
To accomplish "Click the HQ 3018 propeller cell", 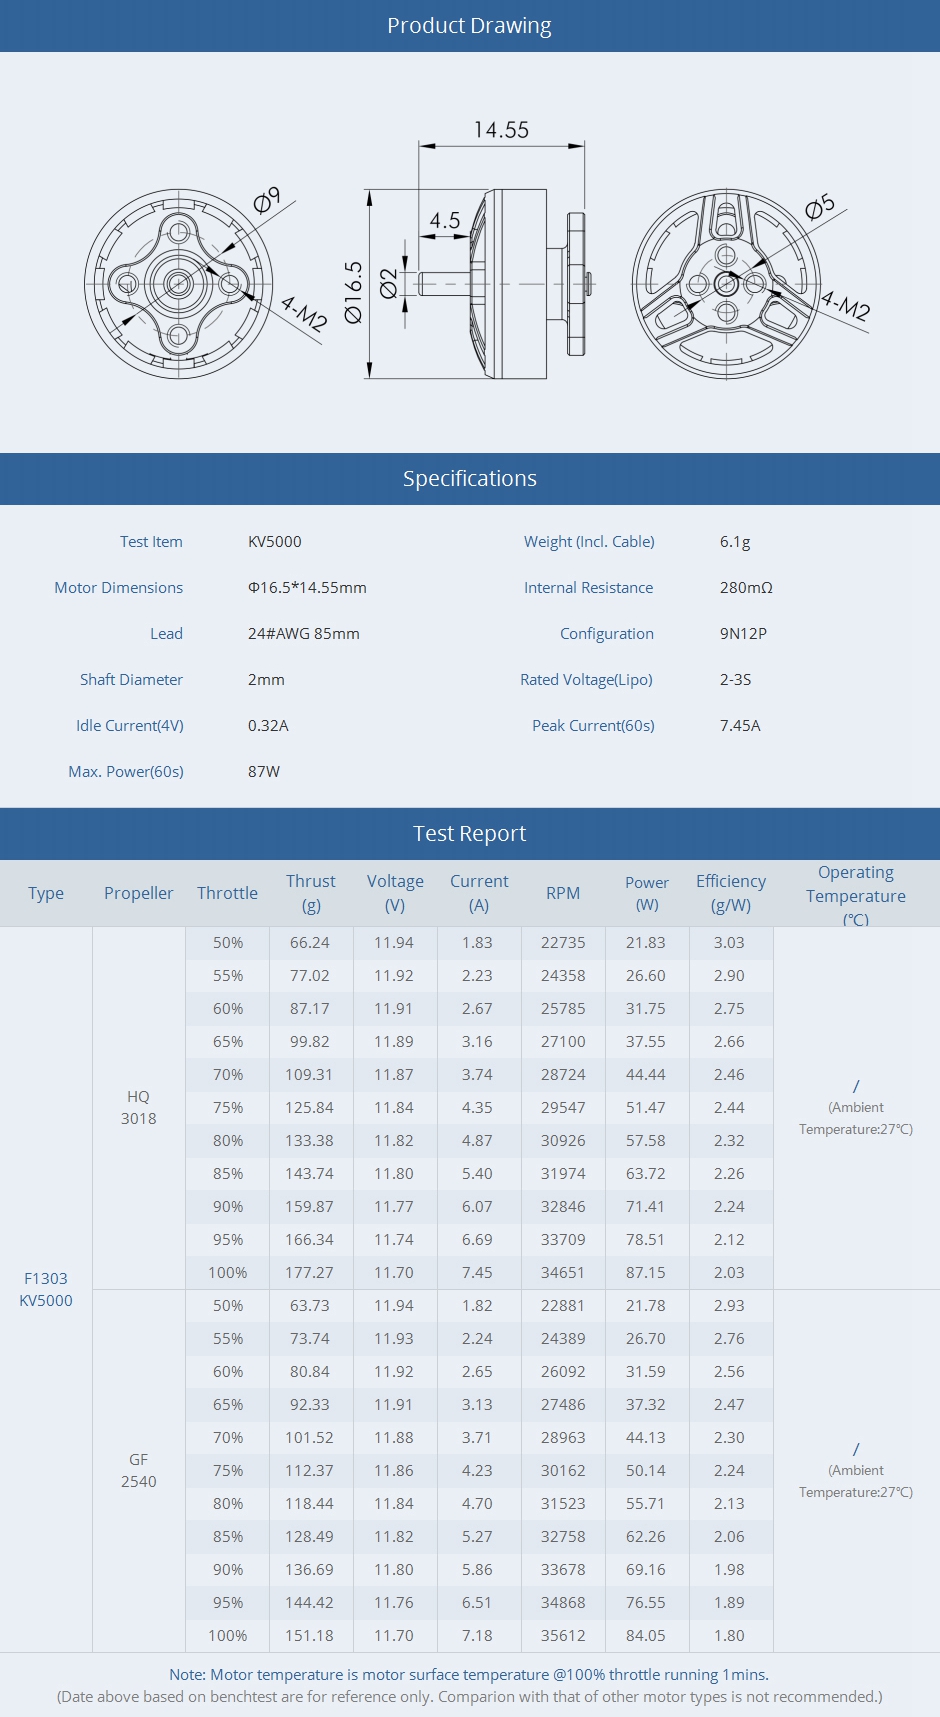I will pyautogui.click(x=139, y=1108).
